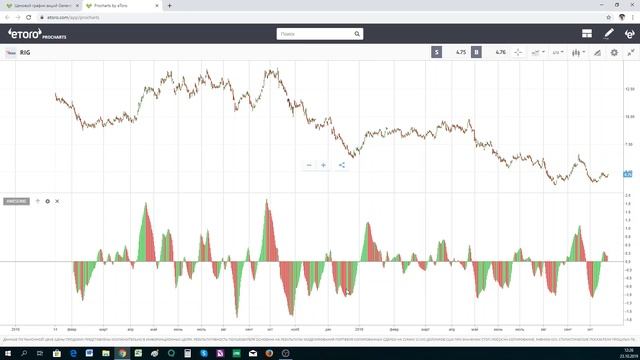
Task: Open Mail app from the taskbar
Action: [x=253, y=353]
